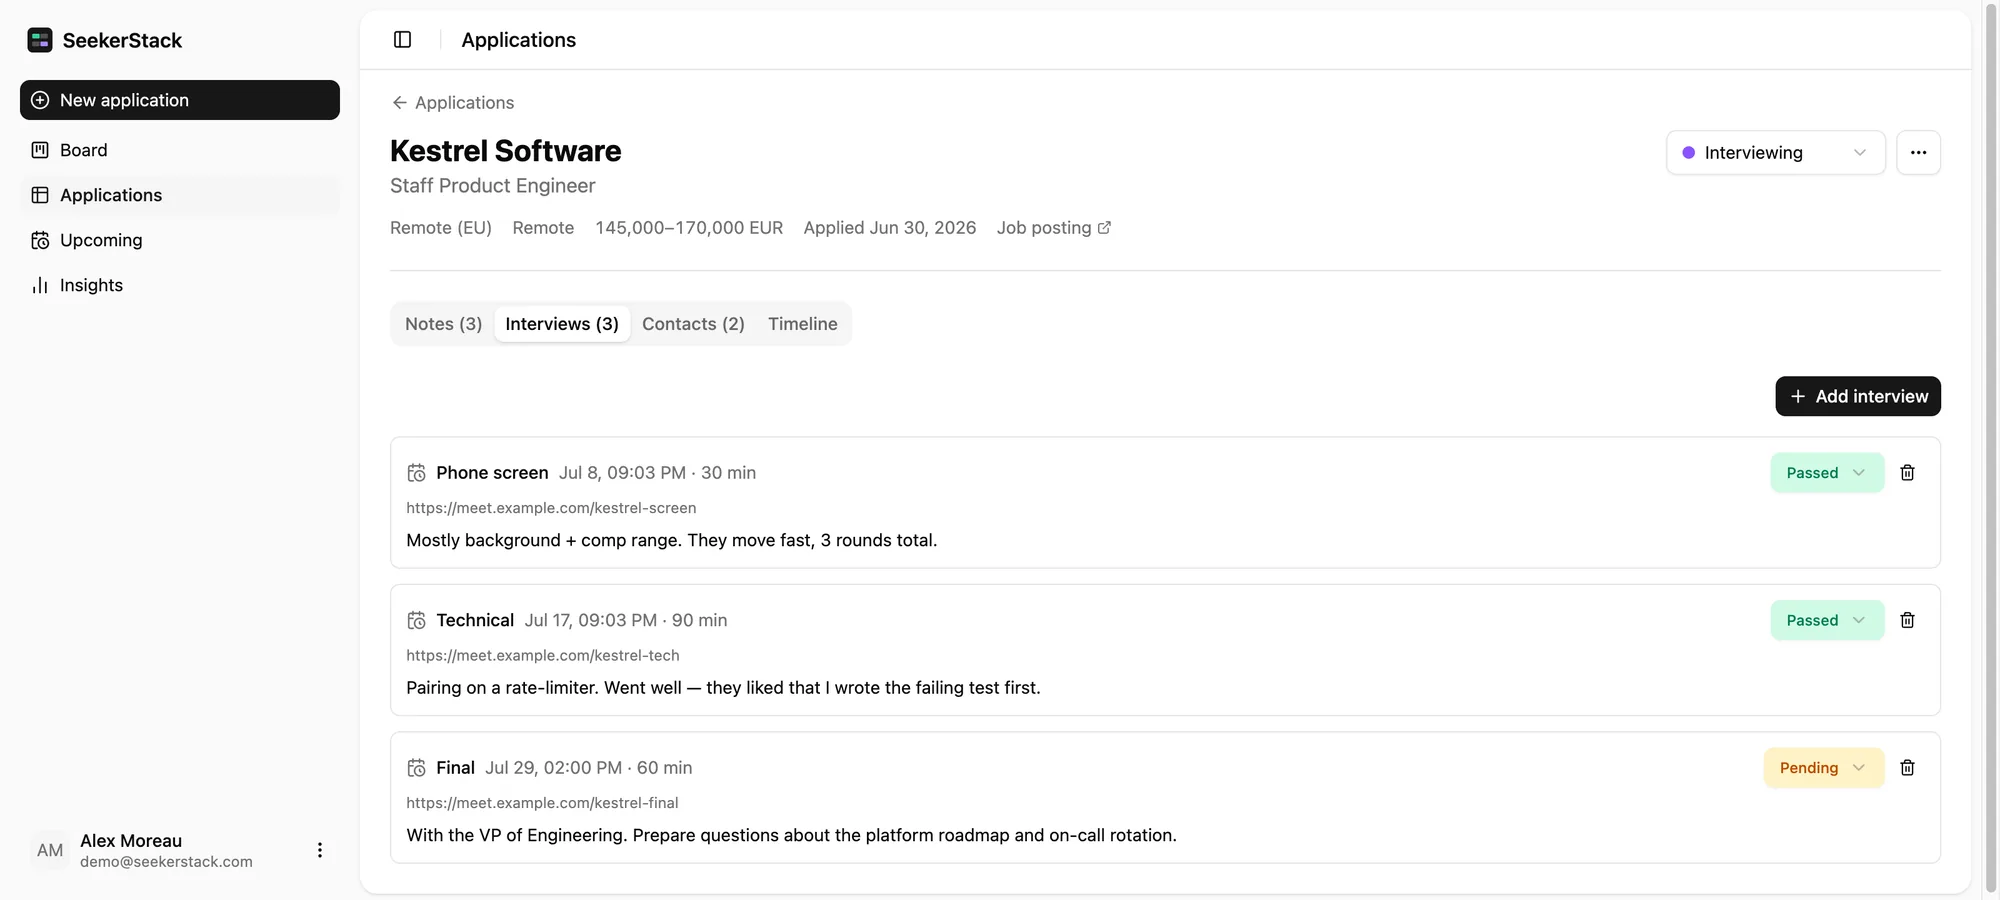
Task: Click the Add interview button
Action: 1857,396
